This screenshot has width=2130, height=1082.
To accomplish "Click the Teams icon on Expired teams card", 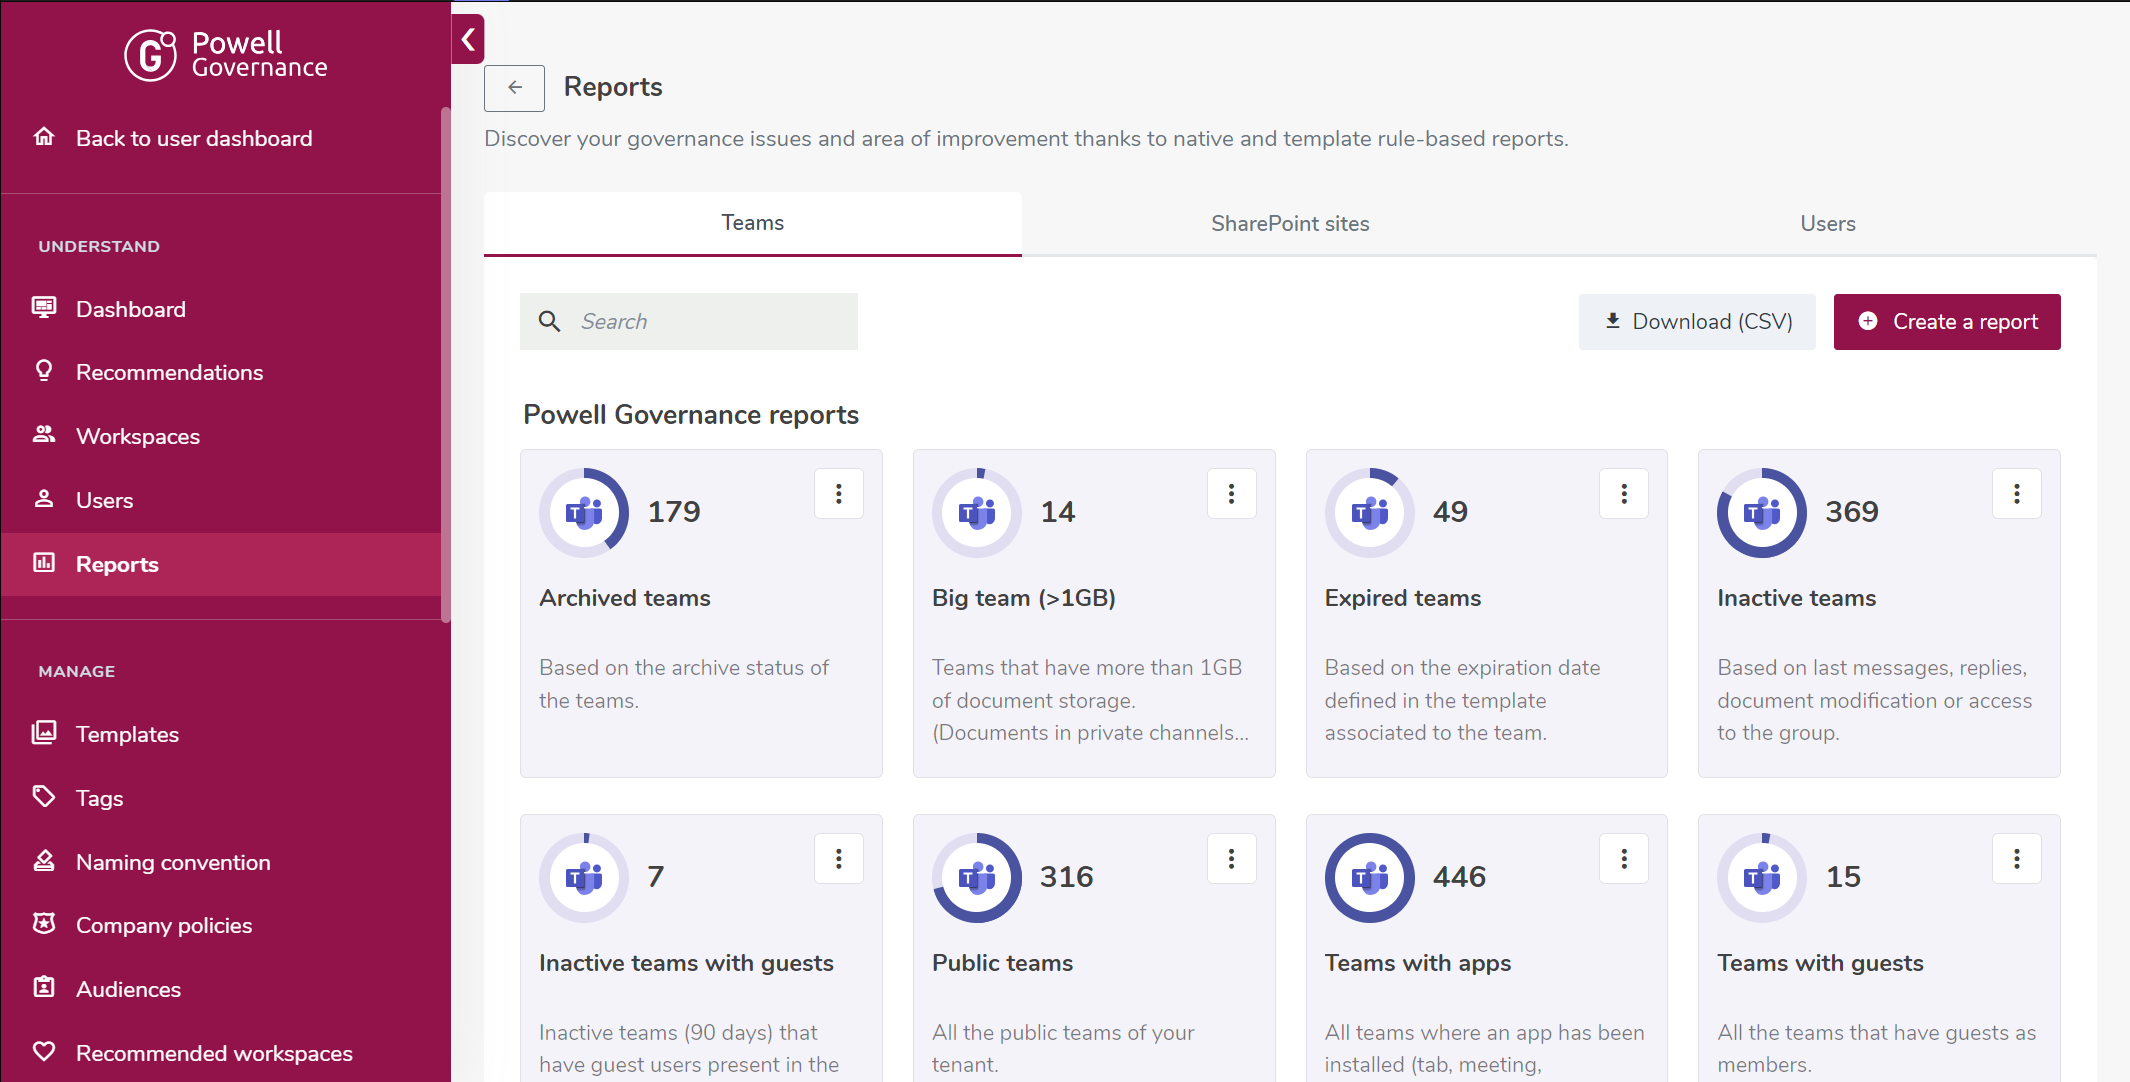I will [1370, 513].
